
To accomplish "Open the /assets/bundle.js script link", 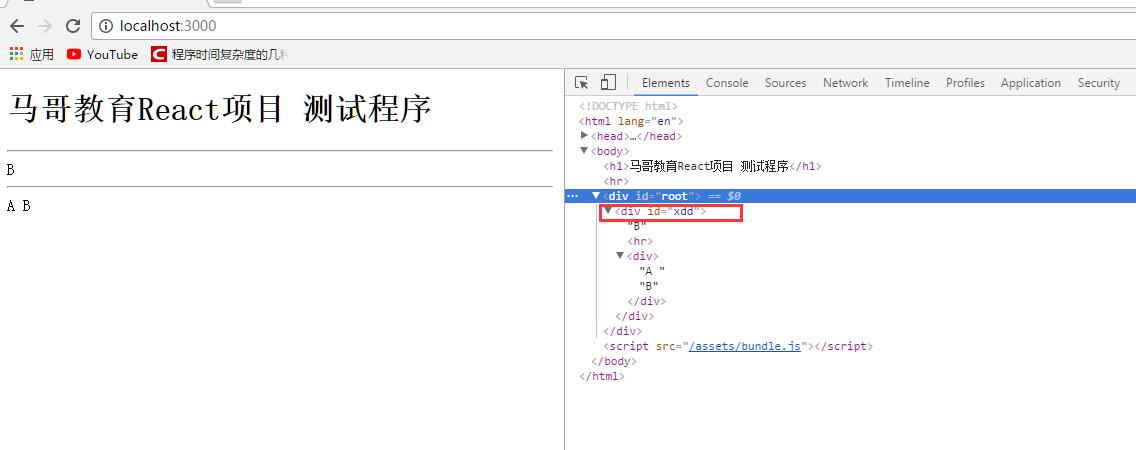I will coord(744,346).
